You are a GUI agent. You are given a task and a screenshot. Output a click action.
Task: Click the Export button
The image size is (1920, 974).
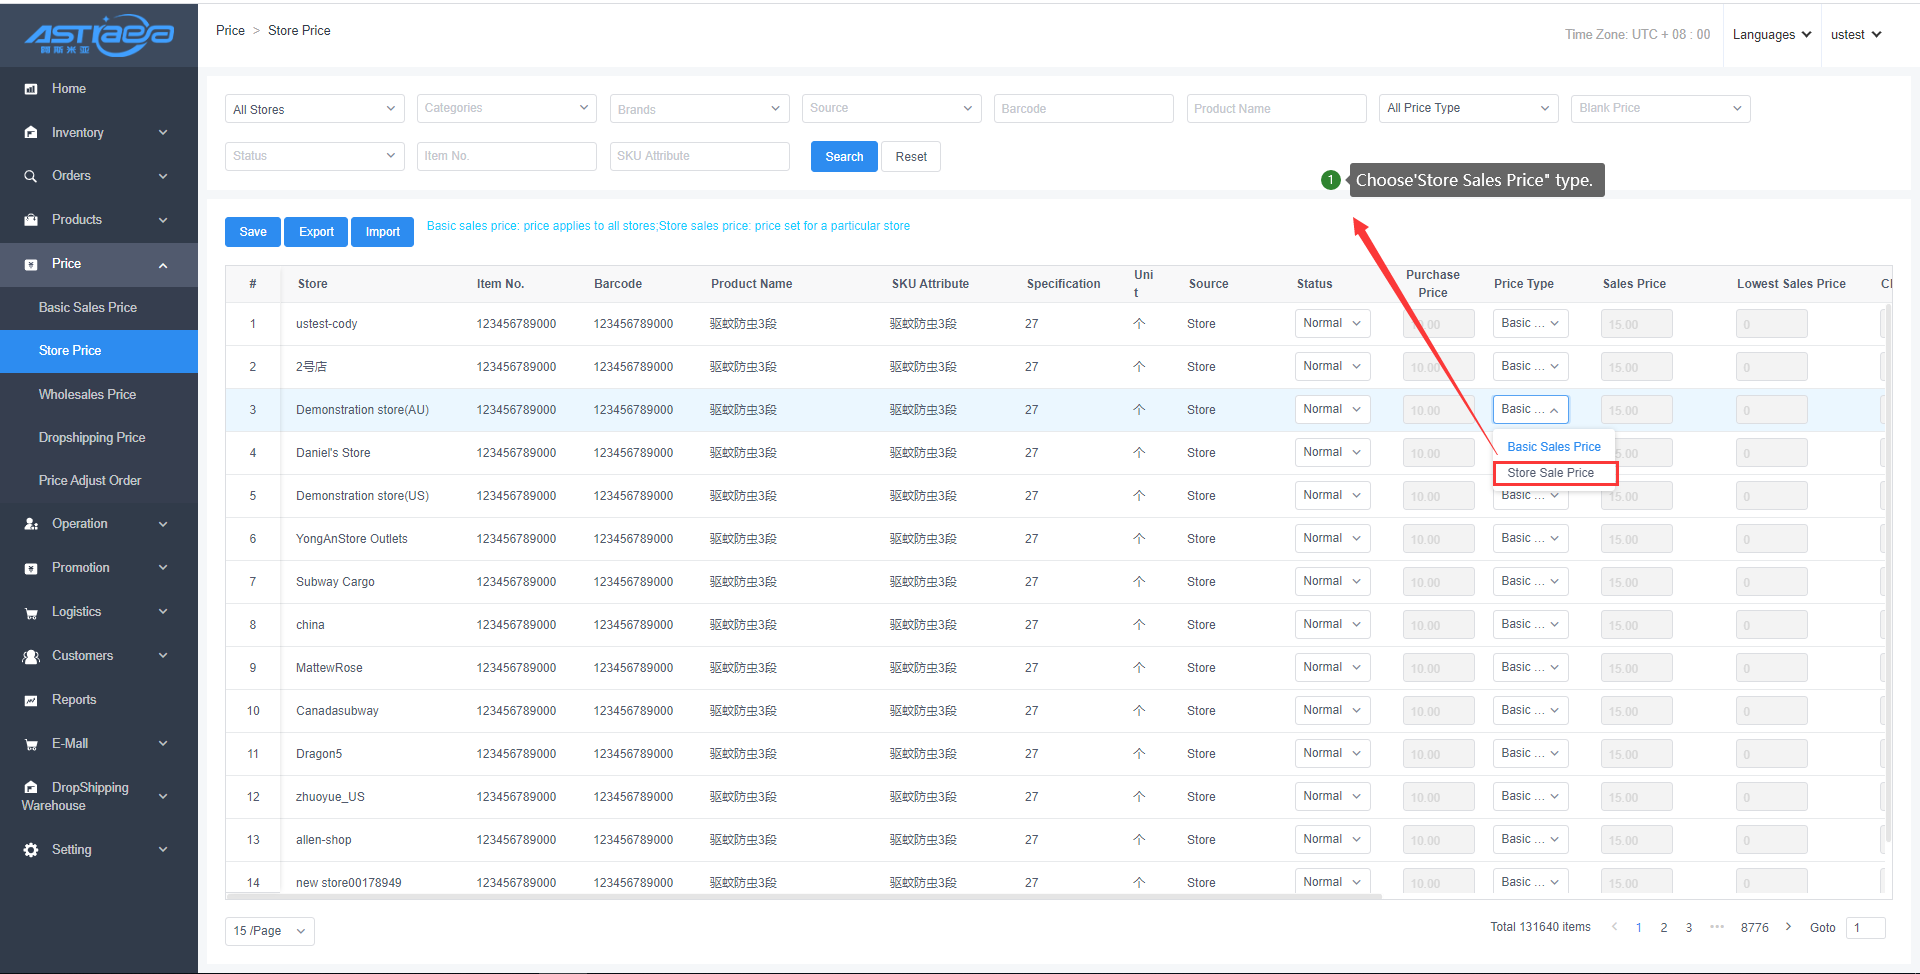pos(316,232)
